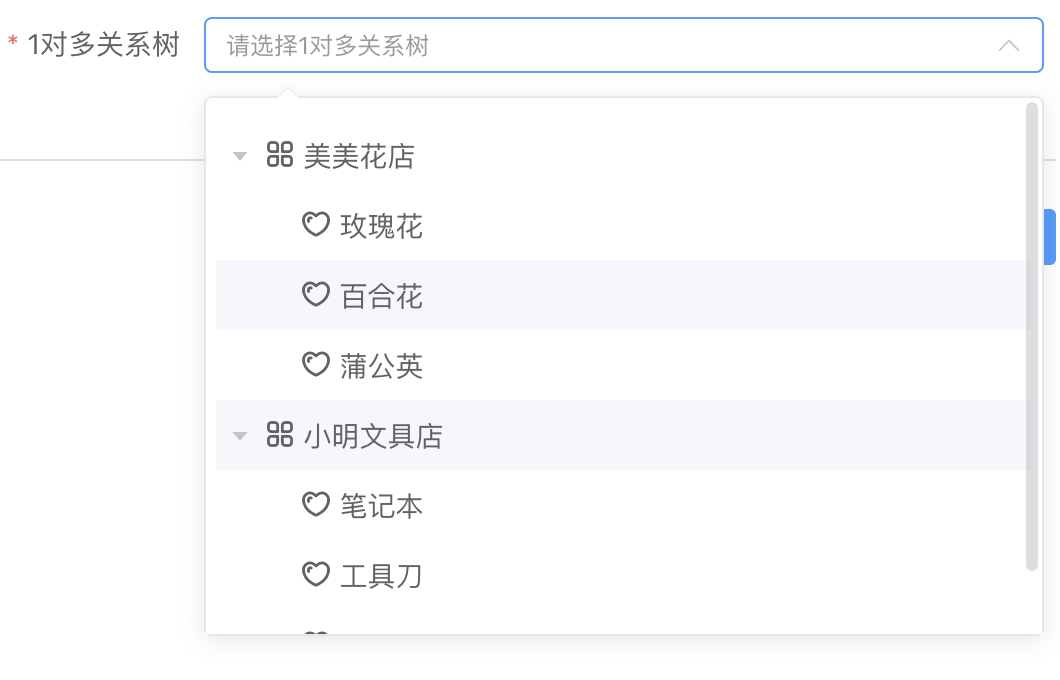The width and height of the screenshot is (1060, 680).
Task: Collapse the 美美花店 tree node arrow
Action: pos(240,156)
